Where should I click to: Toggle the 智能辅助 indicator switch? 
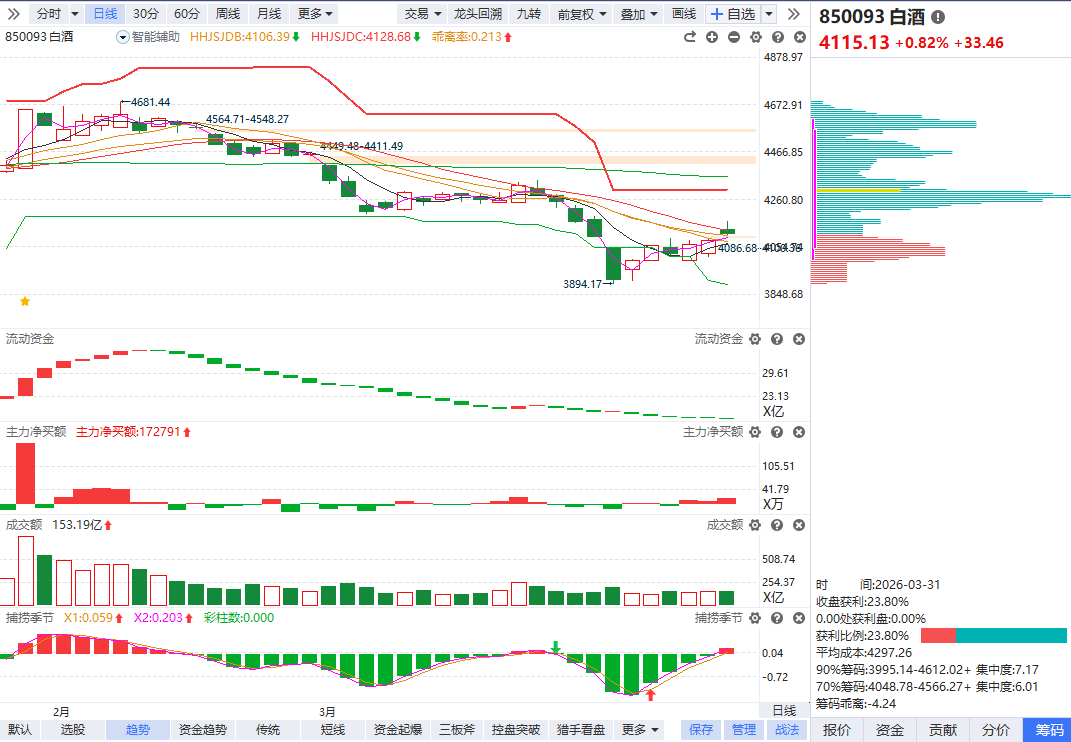(123, 37)
